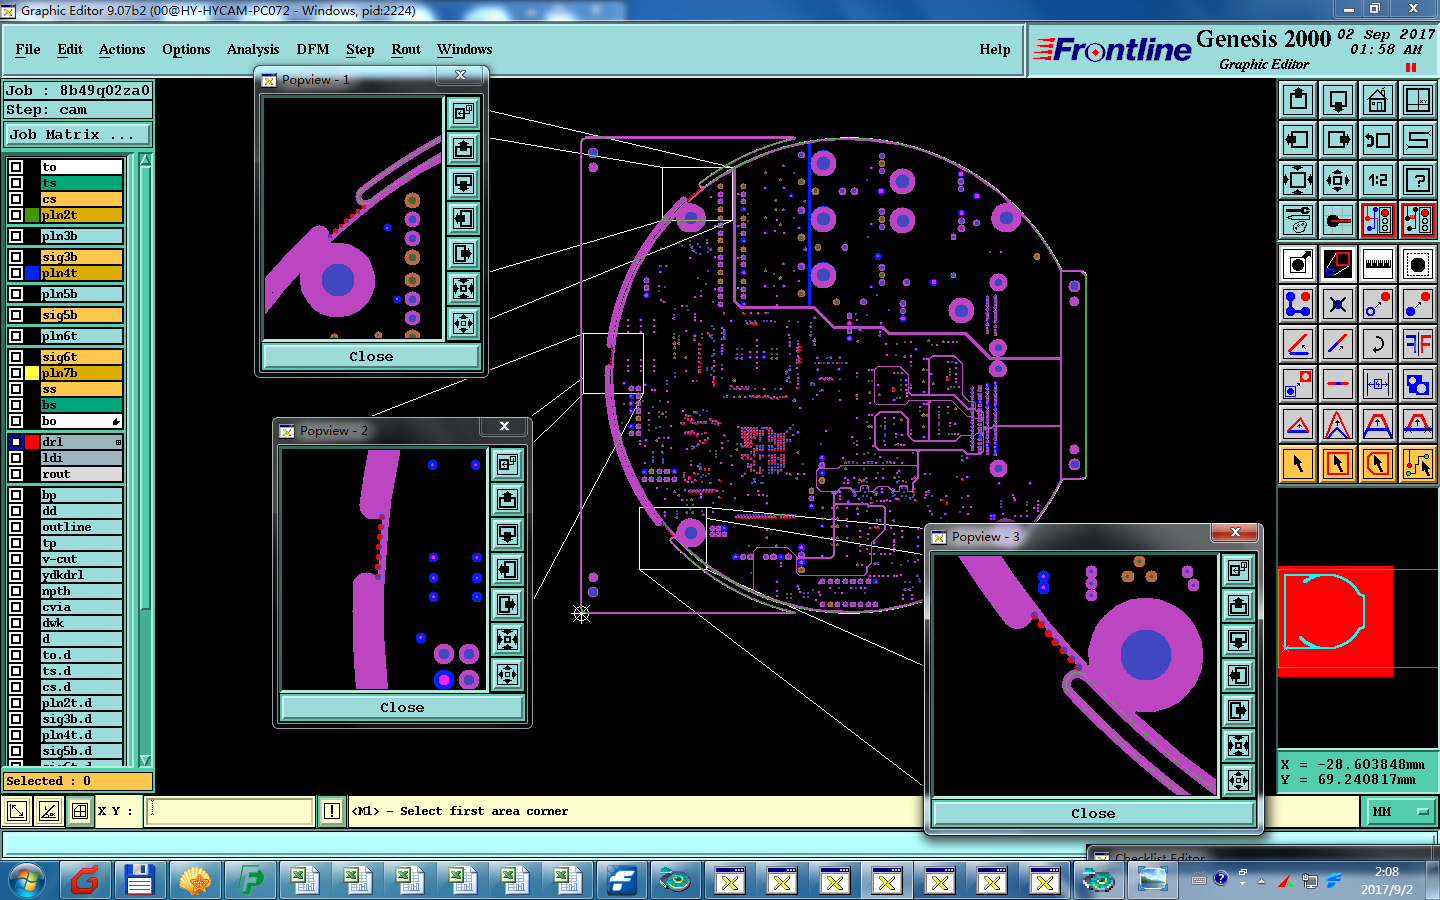
Task: Open the Help menu
Action: 995,49
